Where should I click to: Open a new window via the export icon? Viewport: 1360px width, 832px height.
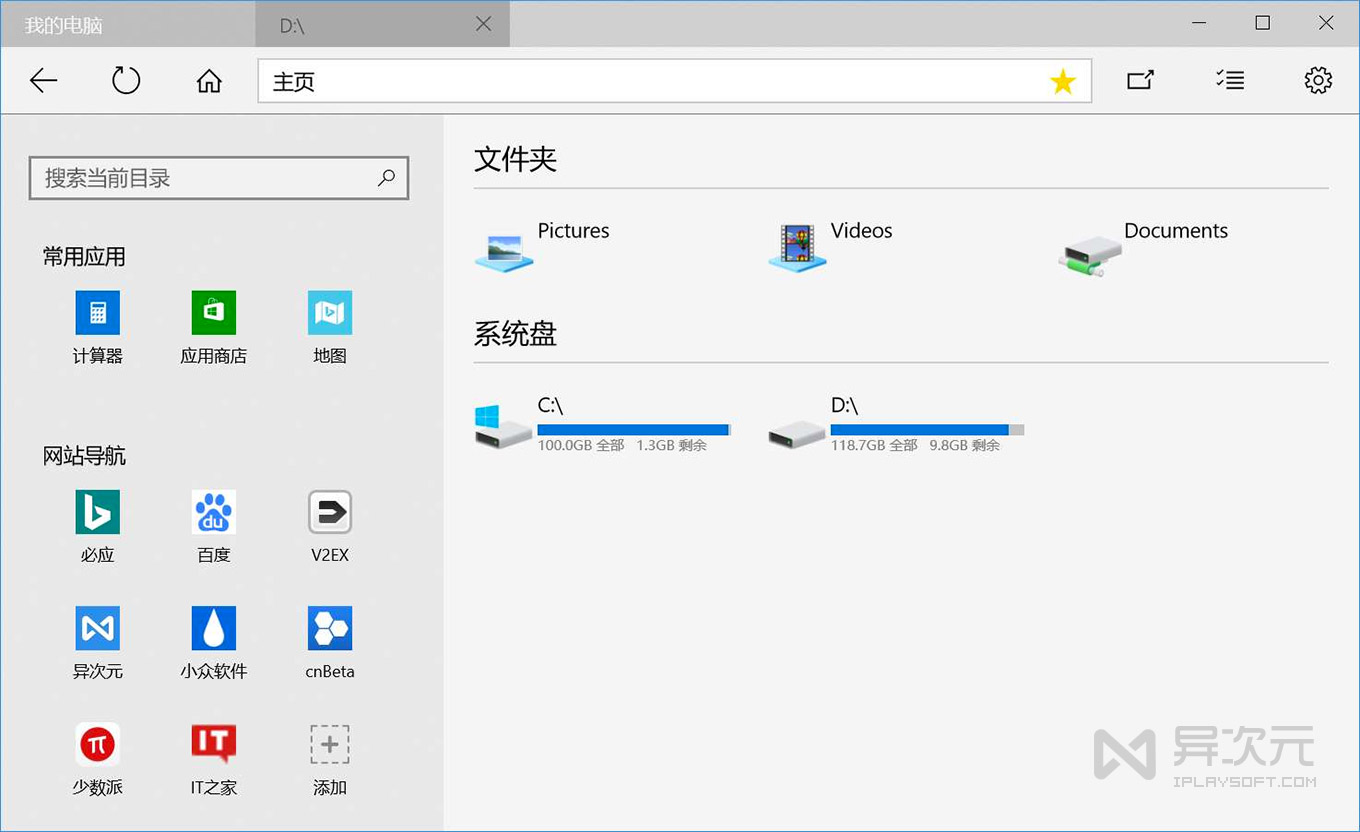tap(1140, 80)
